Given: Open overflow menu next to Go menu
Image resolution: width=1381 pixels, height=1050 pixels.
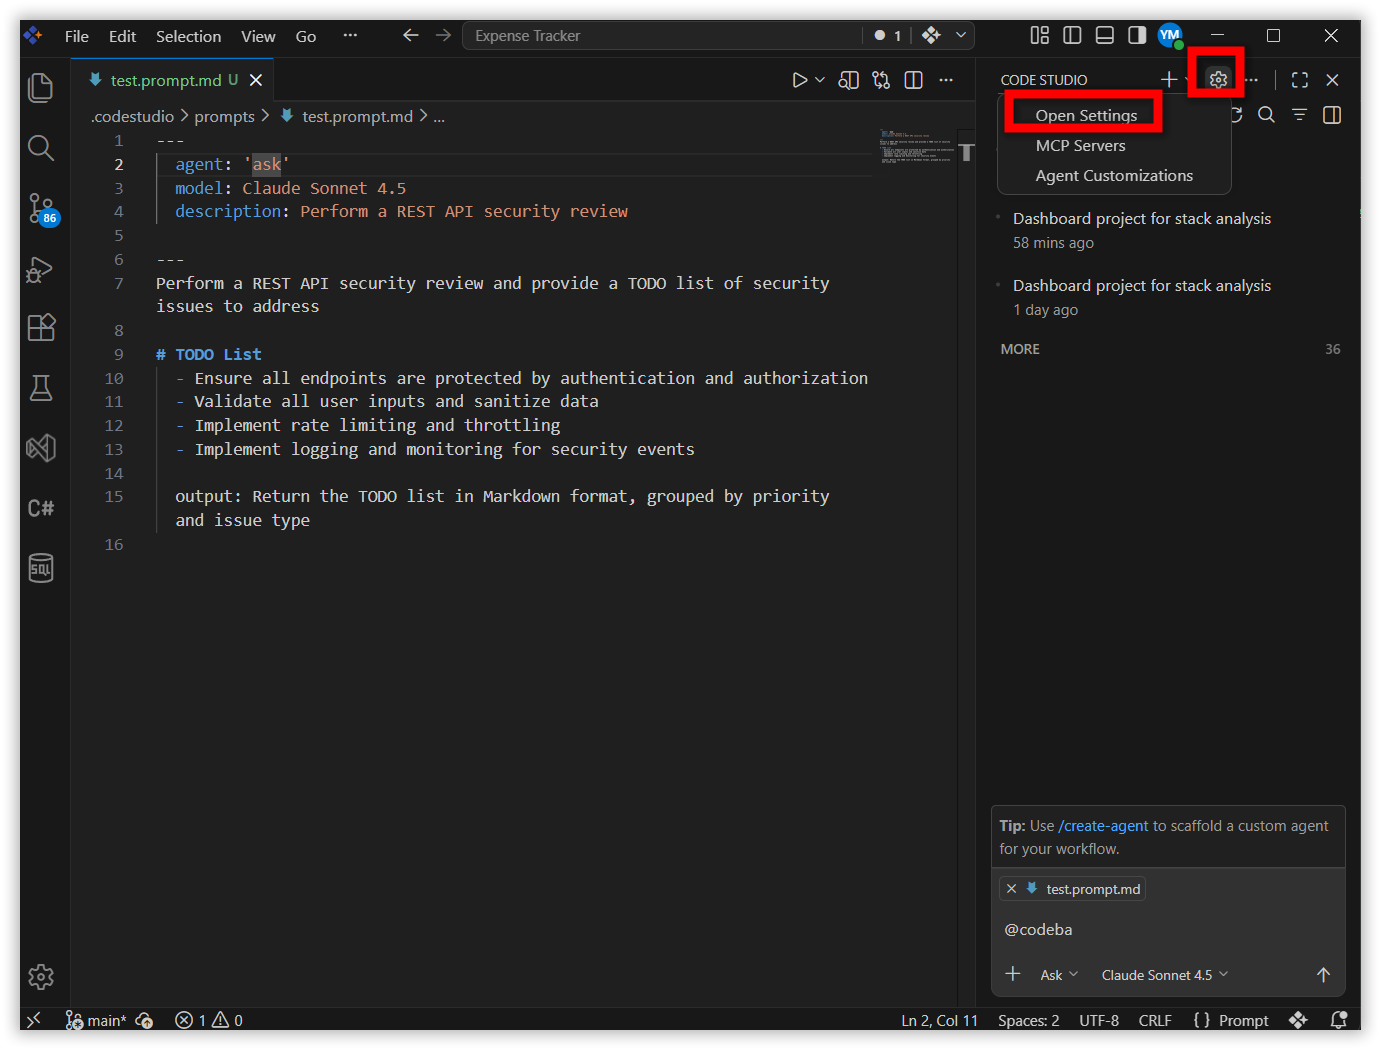Looking at the screenshot, I should point(350,35).
